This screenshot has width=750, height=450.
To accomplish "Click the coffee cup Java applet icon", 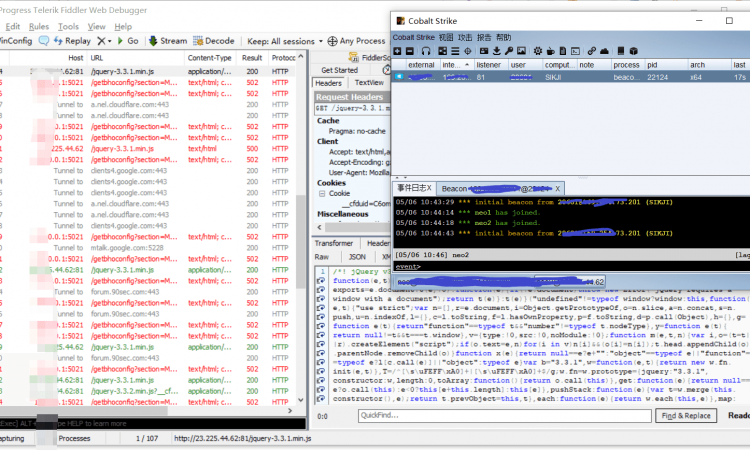I will pos(551,51).
